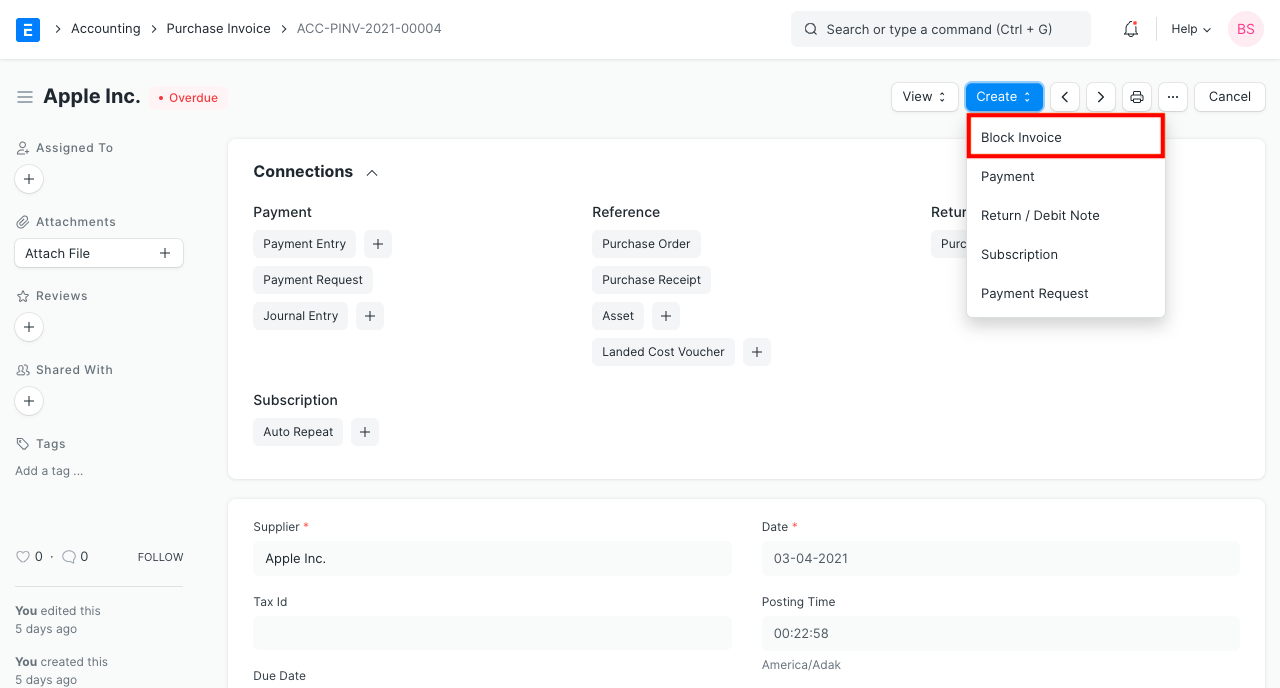Open Purchase Invoice from the breadcrumb
This screenshot has height=688, width=1280.
218,28
